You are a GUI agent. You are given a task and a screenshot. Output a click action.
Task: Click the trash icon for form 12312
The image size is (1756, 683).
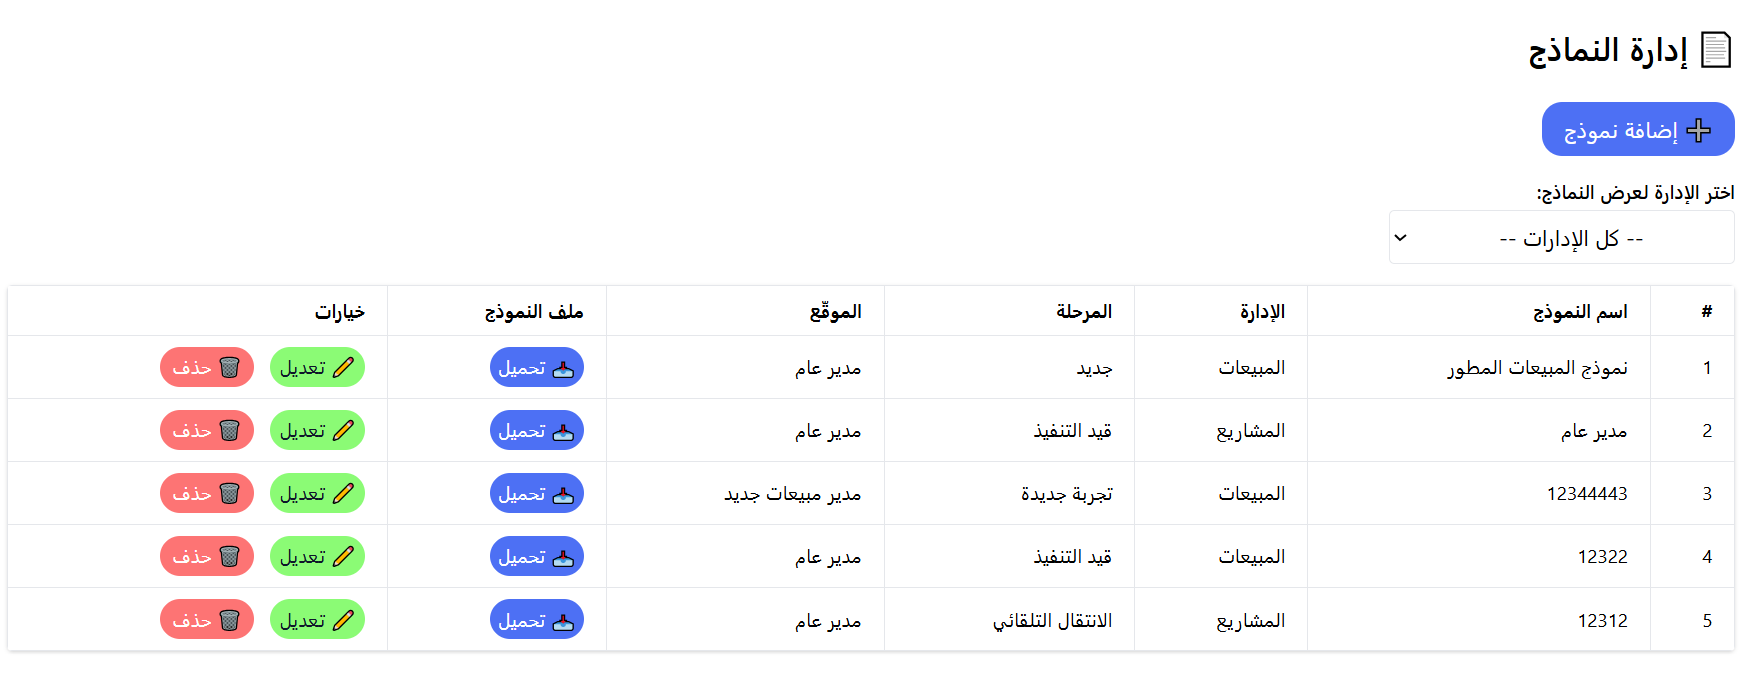coord(231,619)
